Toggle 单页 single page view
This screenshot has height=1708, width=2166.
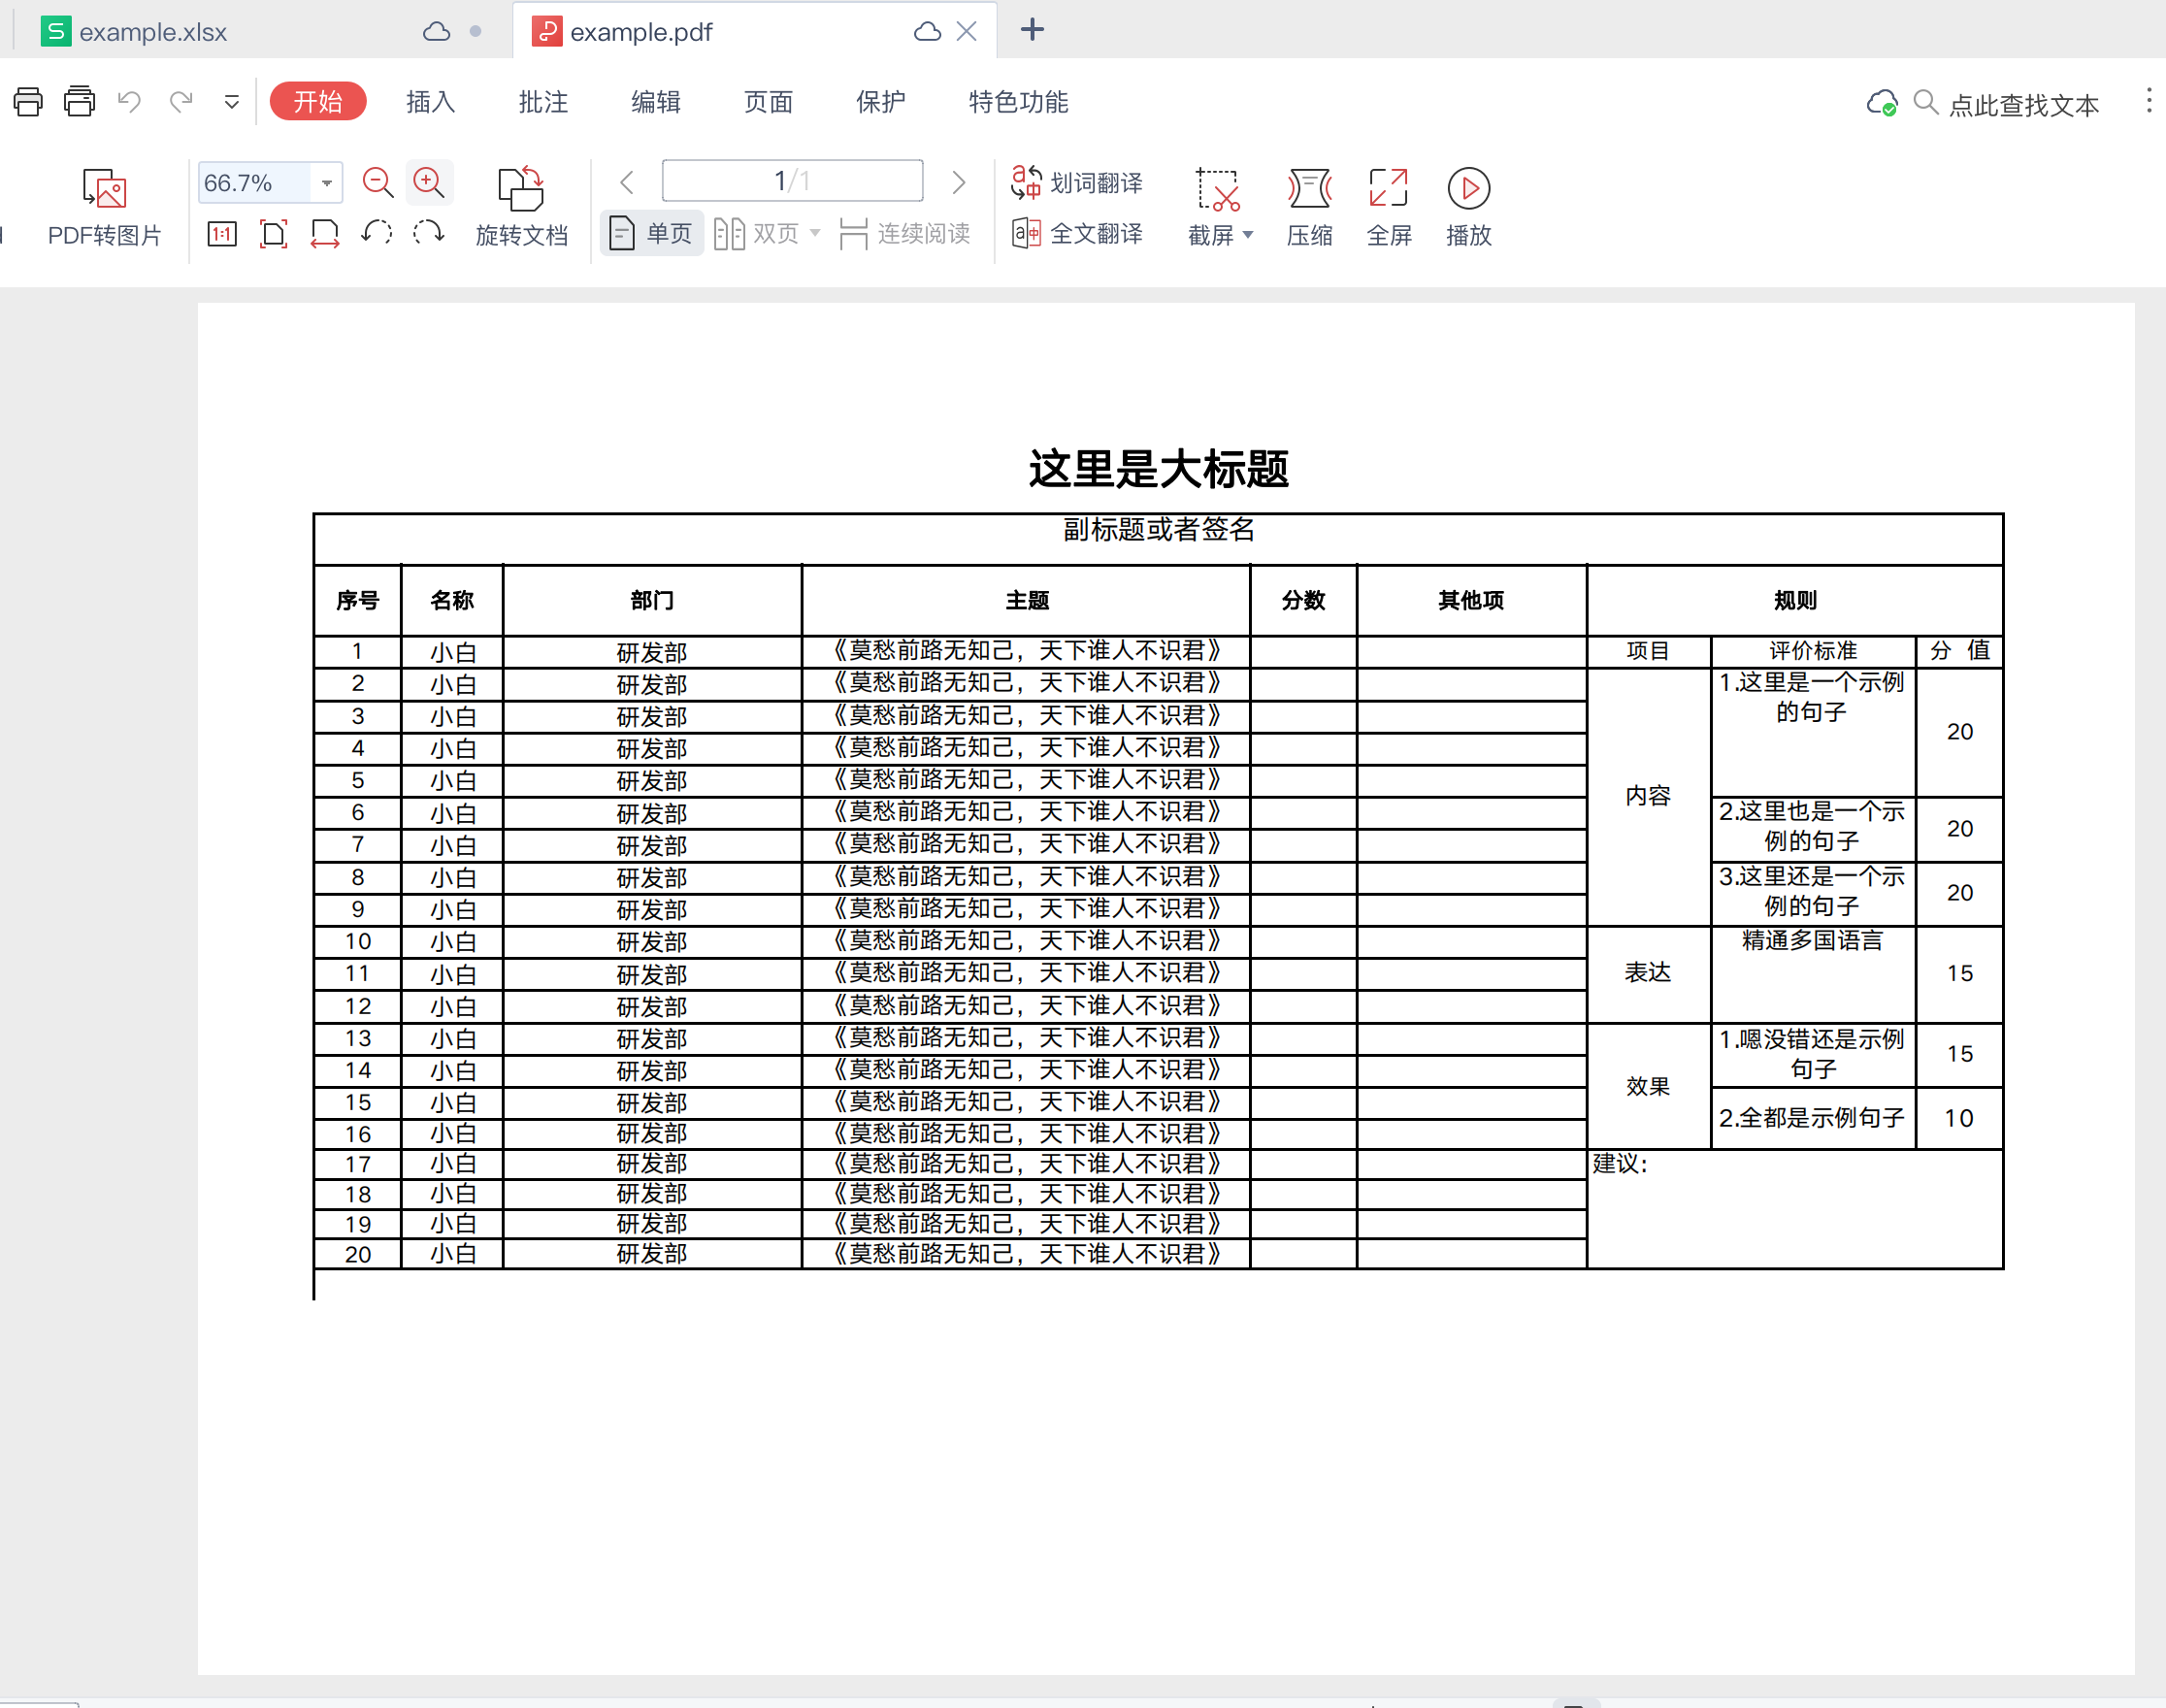pyautogui.click(x=652, y=235)
